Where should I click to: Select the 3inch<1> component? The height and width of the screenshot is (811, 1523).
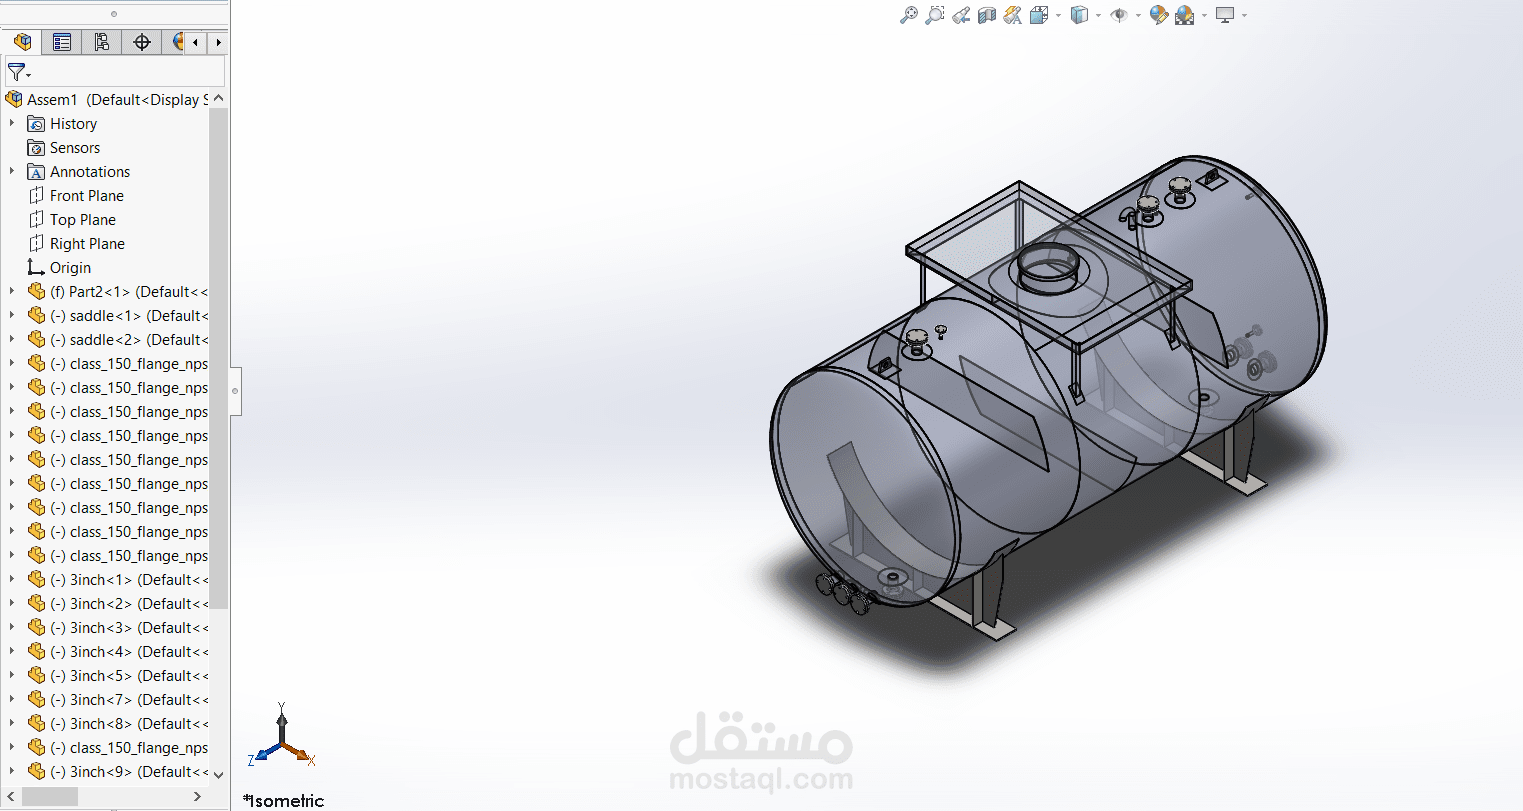point(118,580)
